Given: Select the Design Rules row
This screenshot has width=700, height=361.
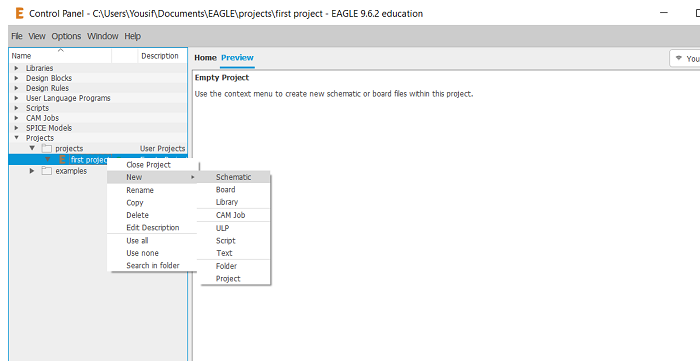Looking at the screenshot, I should 98,88.
